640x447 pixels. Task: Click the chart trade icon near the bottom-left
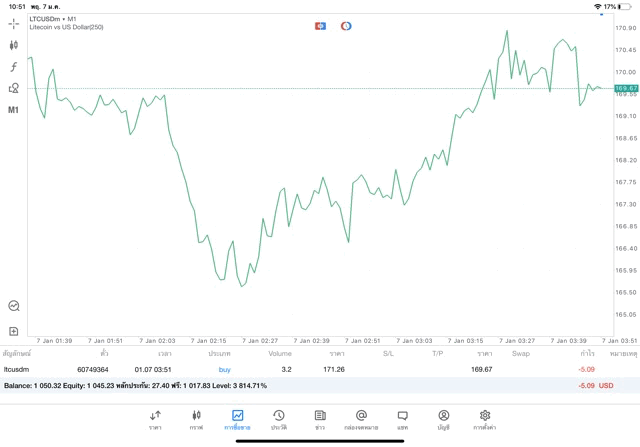point(14,306)
